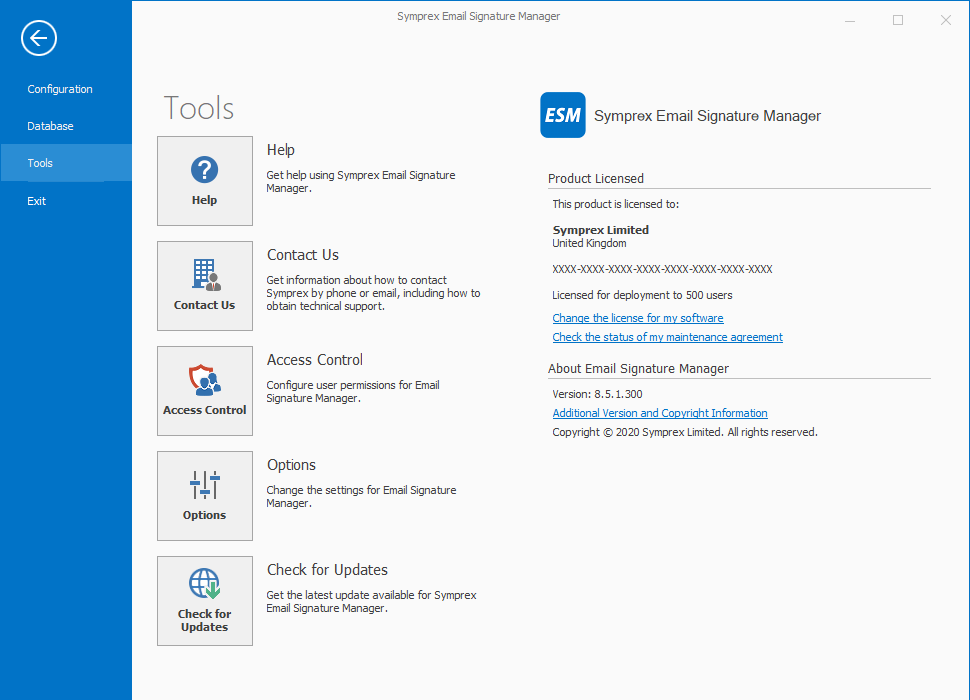
Task: Click the 'Product Licensed' section heading
Action: [596, 179]
